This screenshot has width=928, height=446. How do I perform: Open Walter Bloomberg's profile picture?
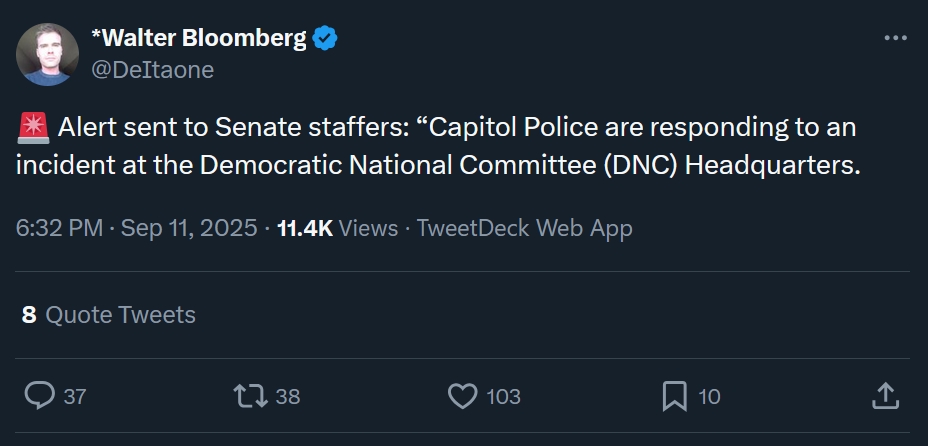47,54
